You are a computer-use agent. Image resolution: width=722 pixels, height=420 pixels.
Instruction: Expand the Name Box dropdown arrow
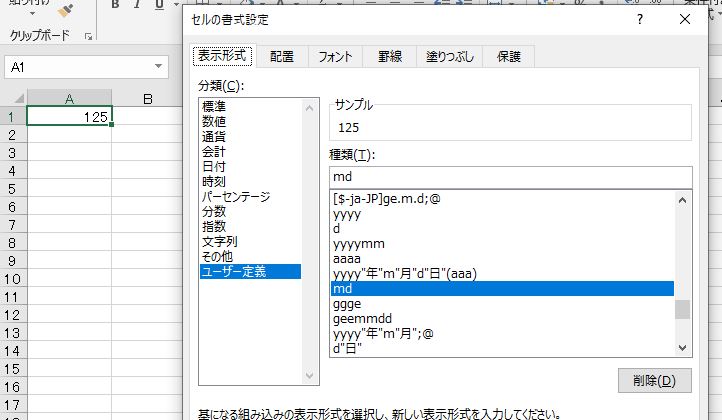point(158,66)
